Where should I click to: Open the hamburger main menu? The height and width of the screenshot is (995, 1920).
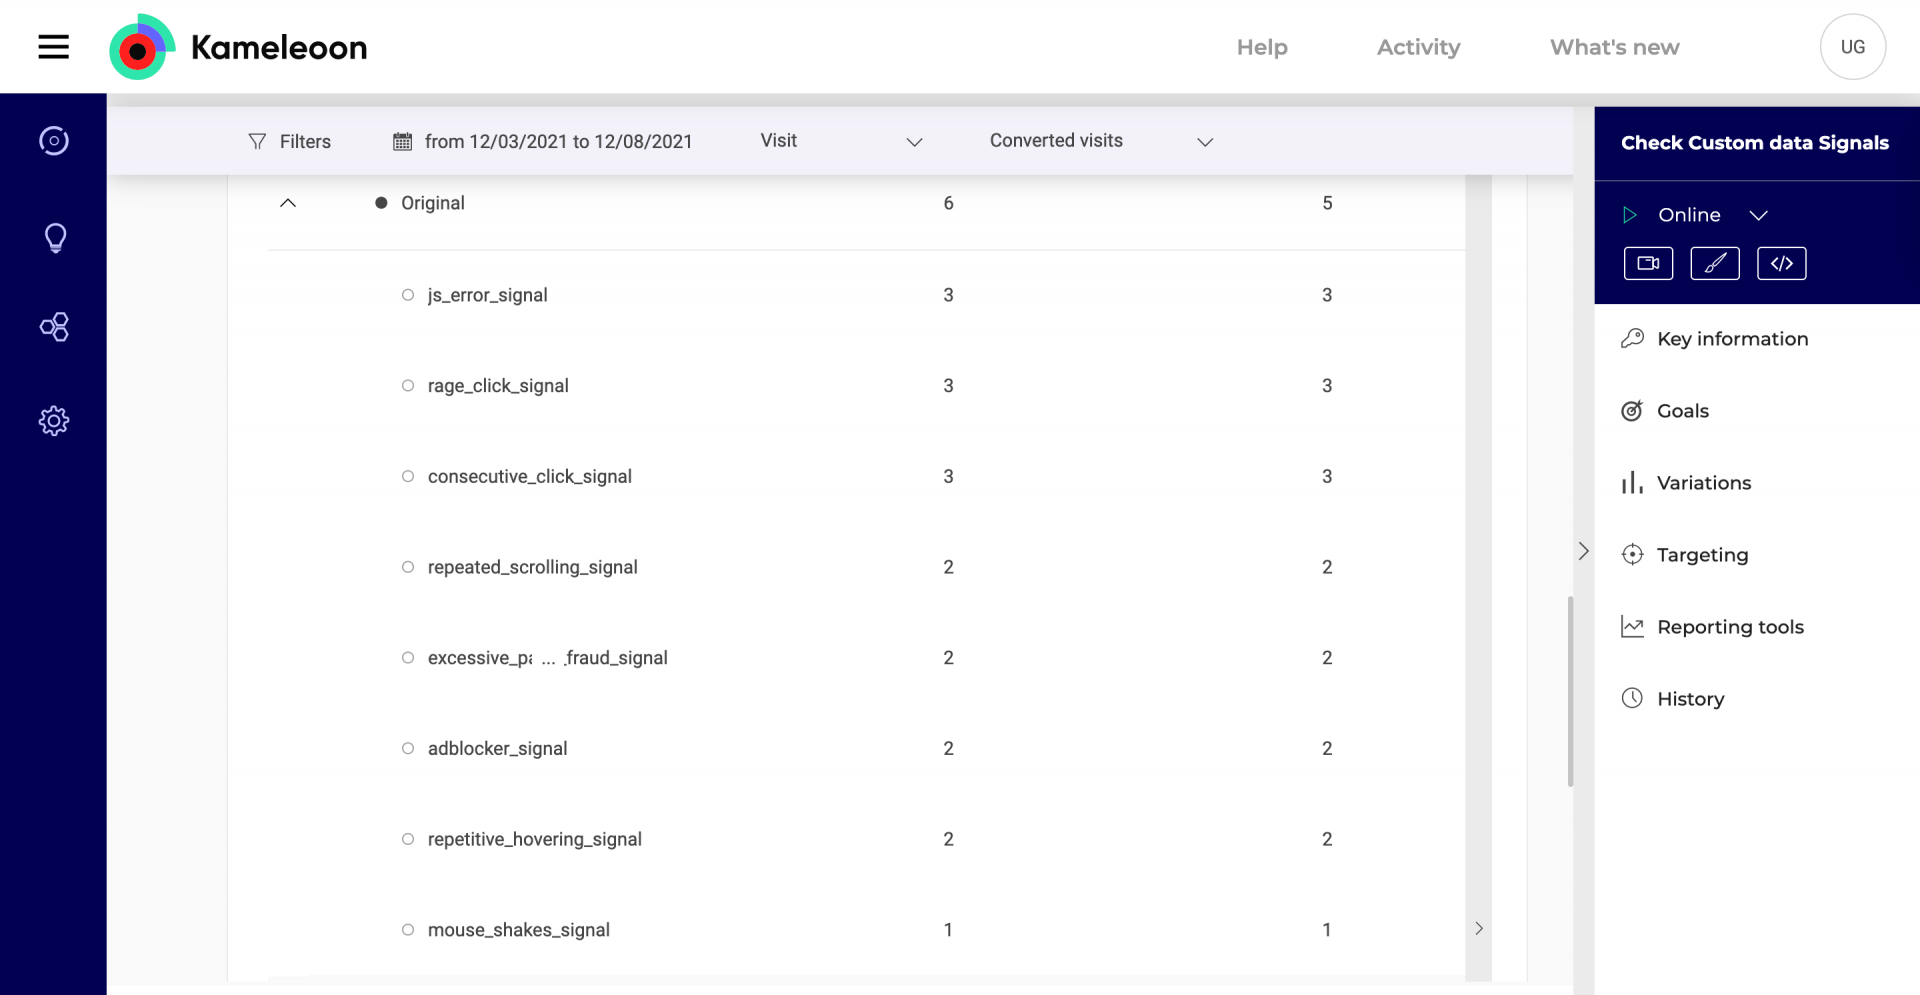click(54, 47)
